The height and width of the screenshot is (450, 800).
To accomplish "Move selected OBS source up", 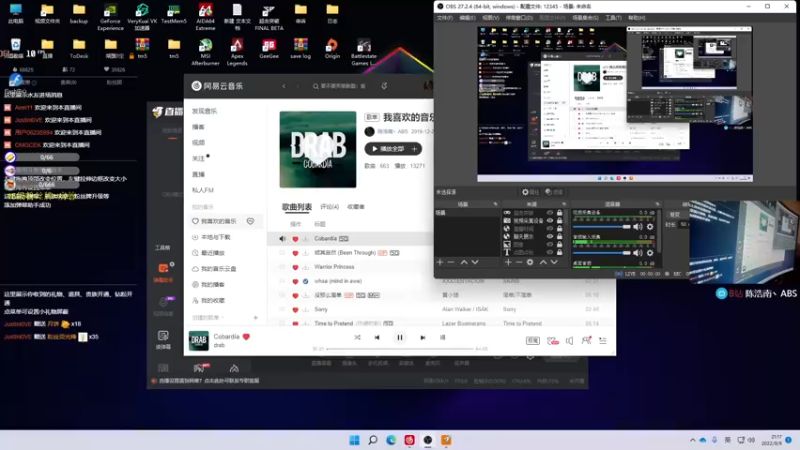I will tap(543, 262).
